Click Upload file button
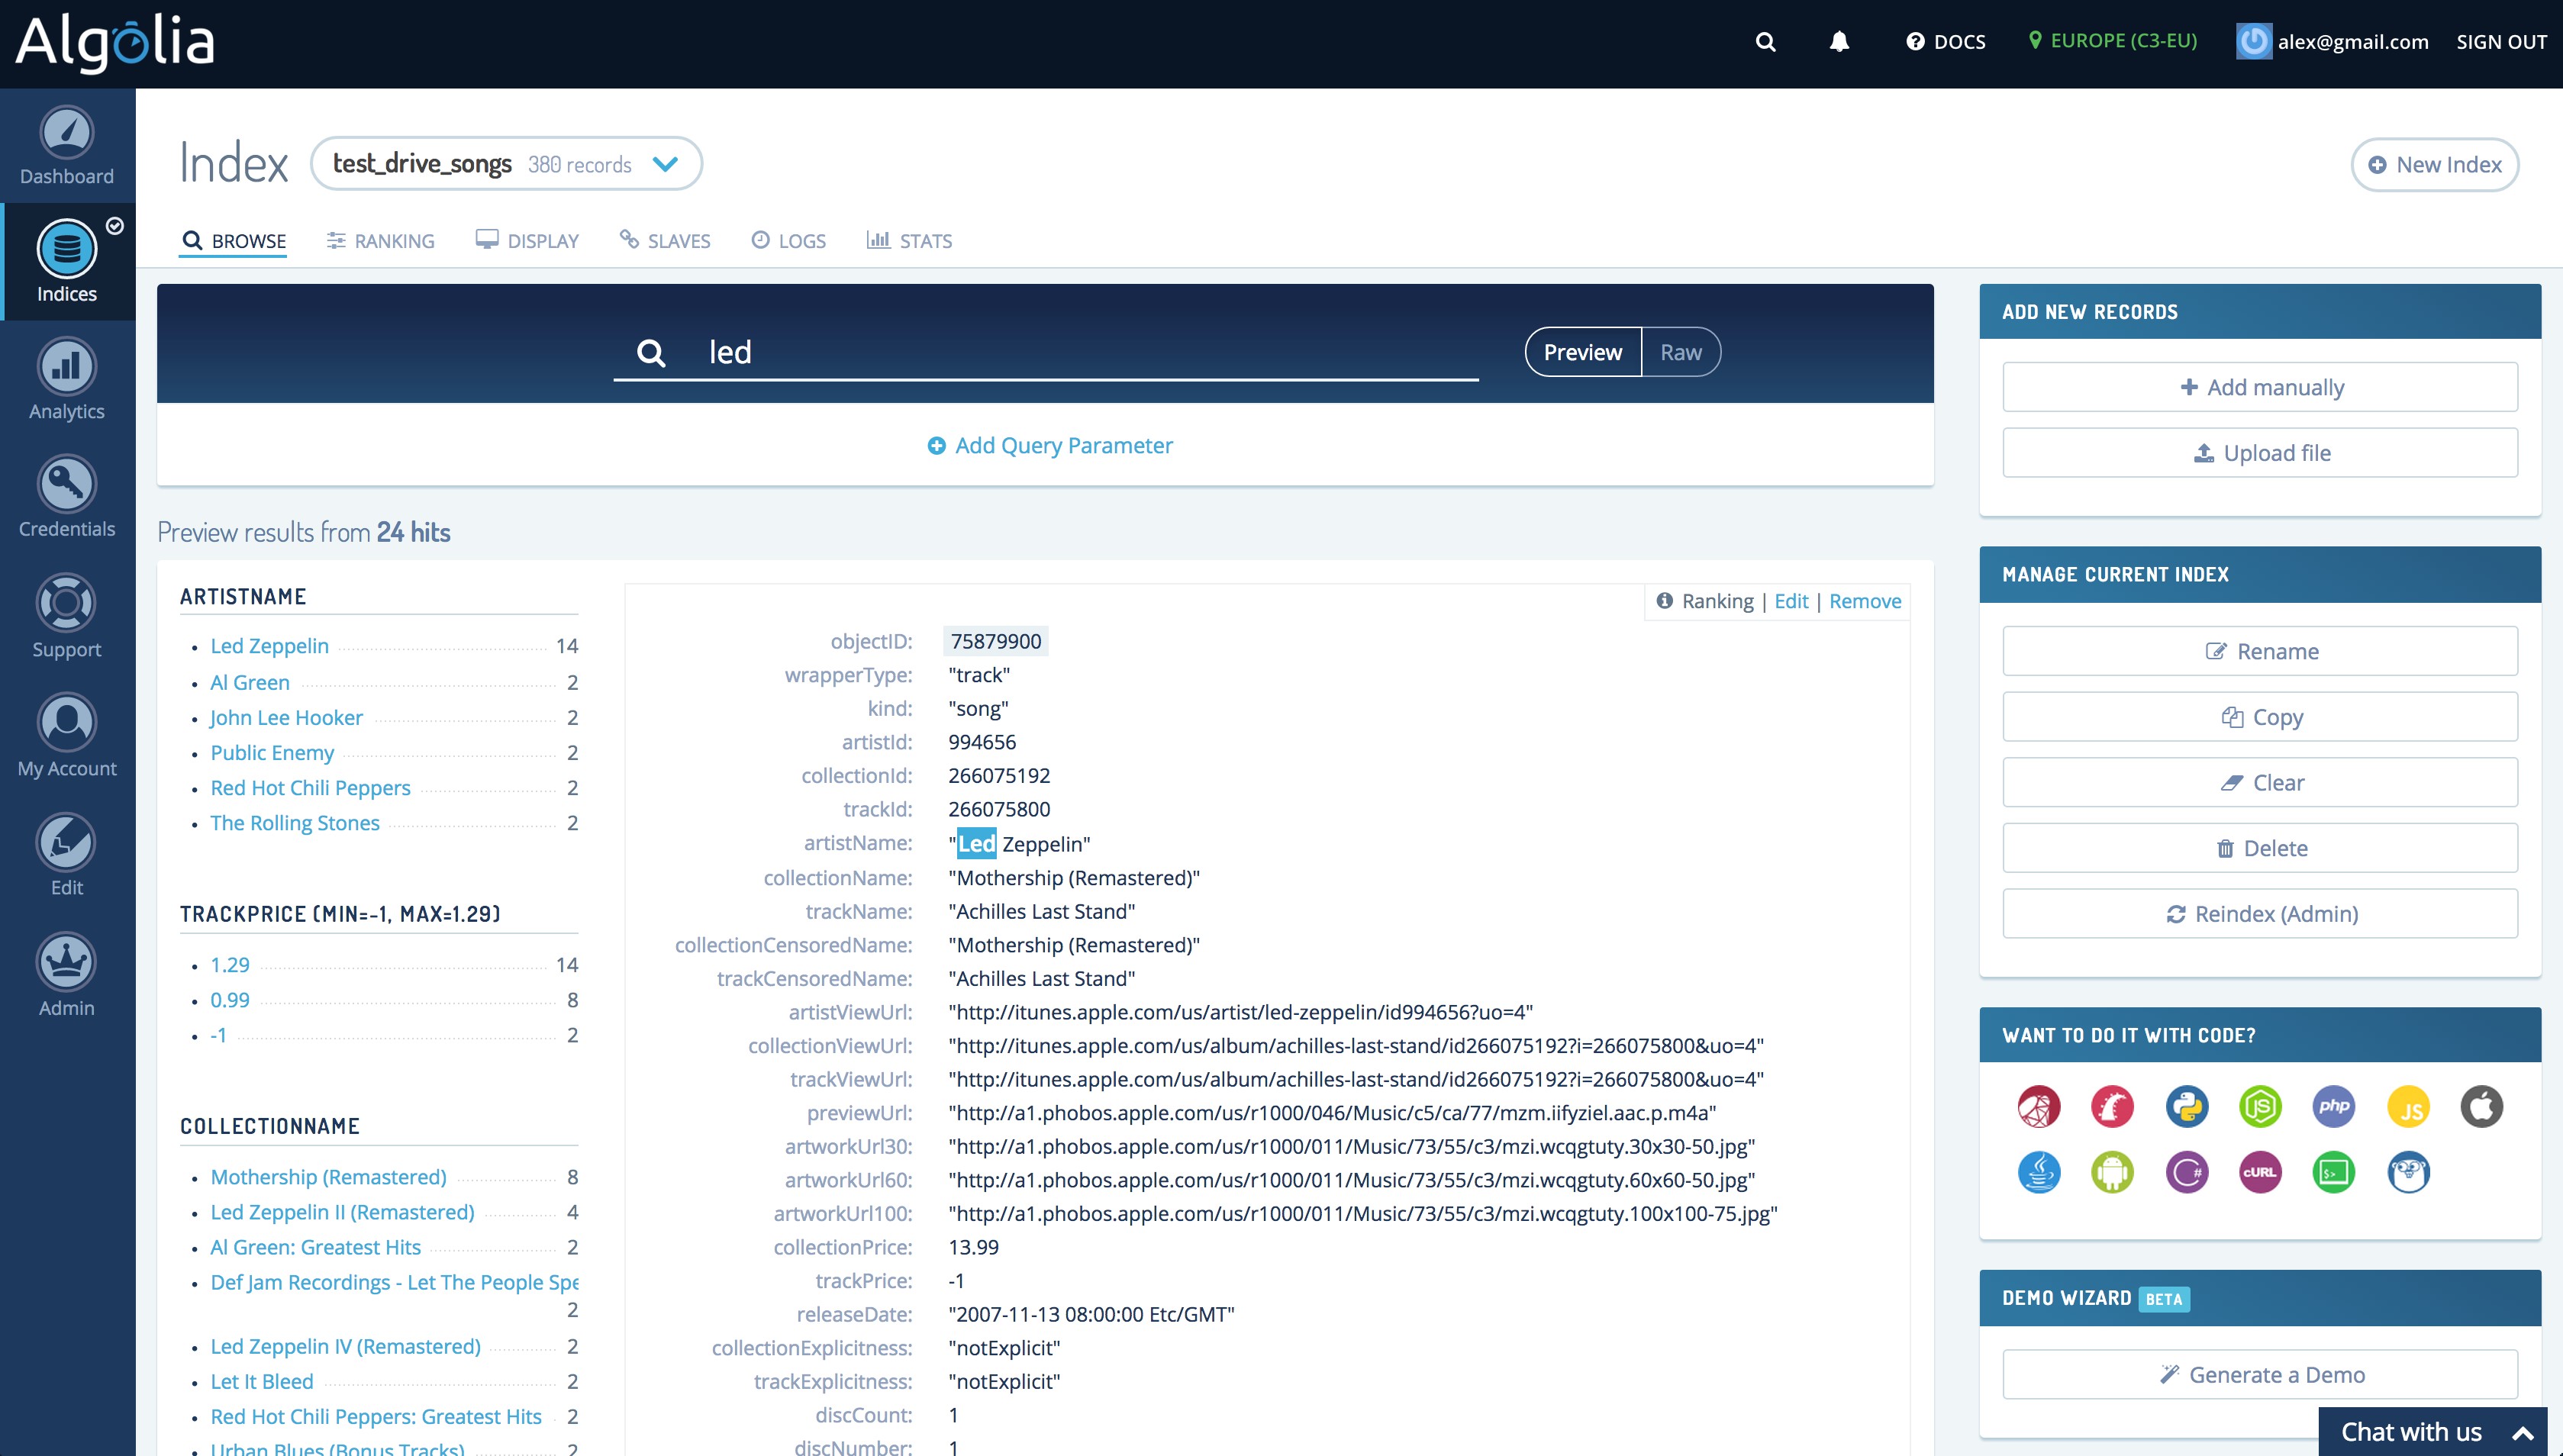The width and height of the screenshot is (2563, 1456). [x=2260, y=453]
